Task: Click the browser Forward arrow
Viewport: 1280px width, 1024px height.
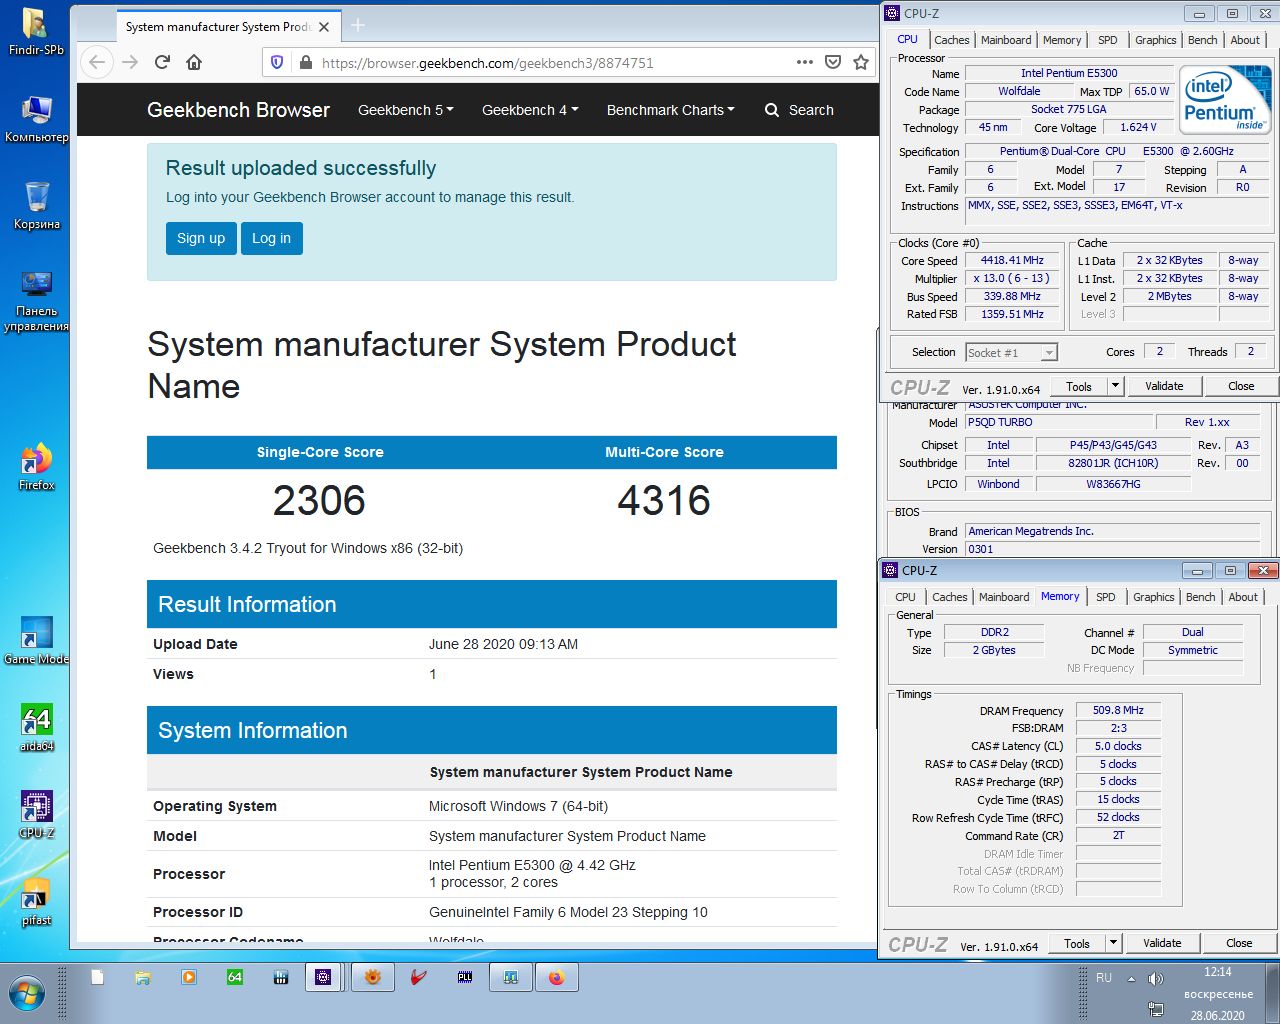Action: click(130, 62)
